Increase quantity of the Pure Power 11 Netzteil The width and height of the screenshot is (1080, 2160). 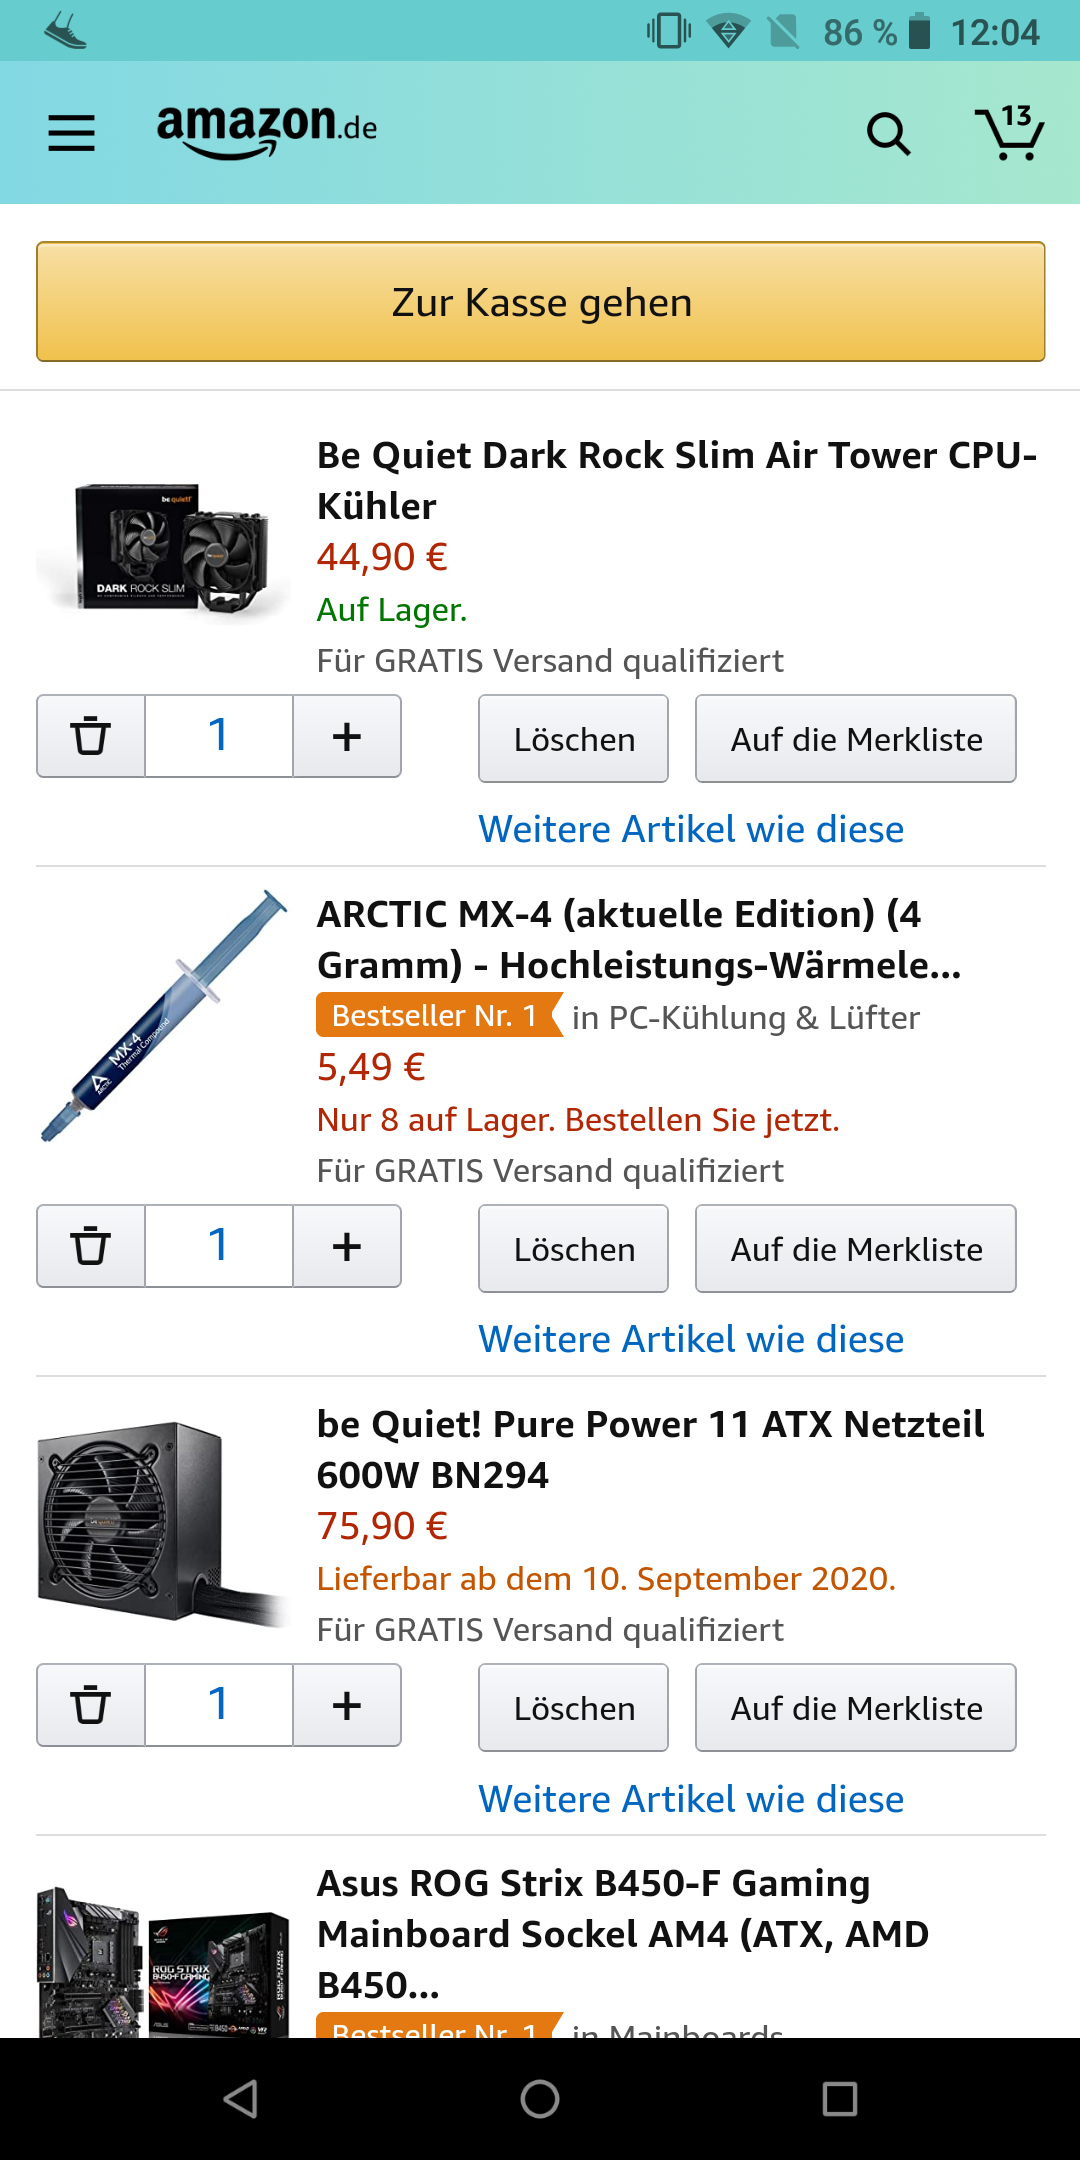point(346,1705)
